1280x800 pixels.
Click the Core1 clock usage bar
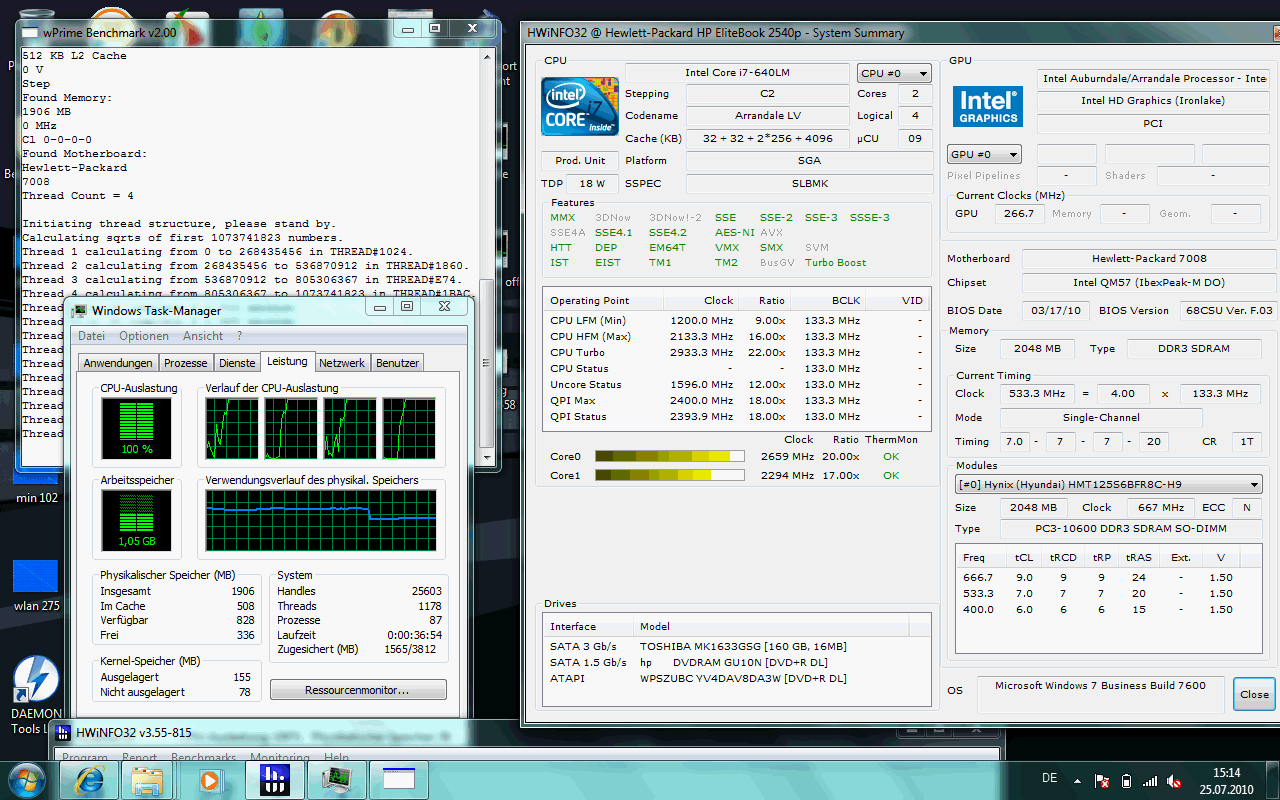[670, 475]
